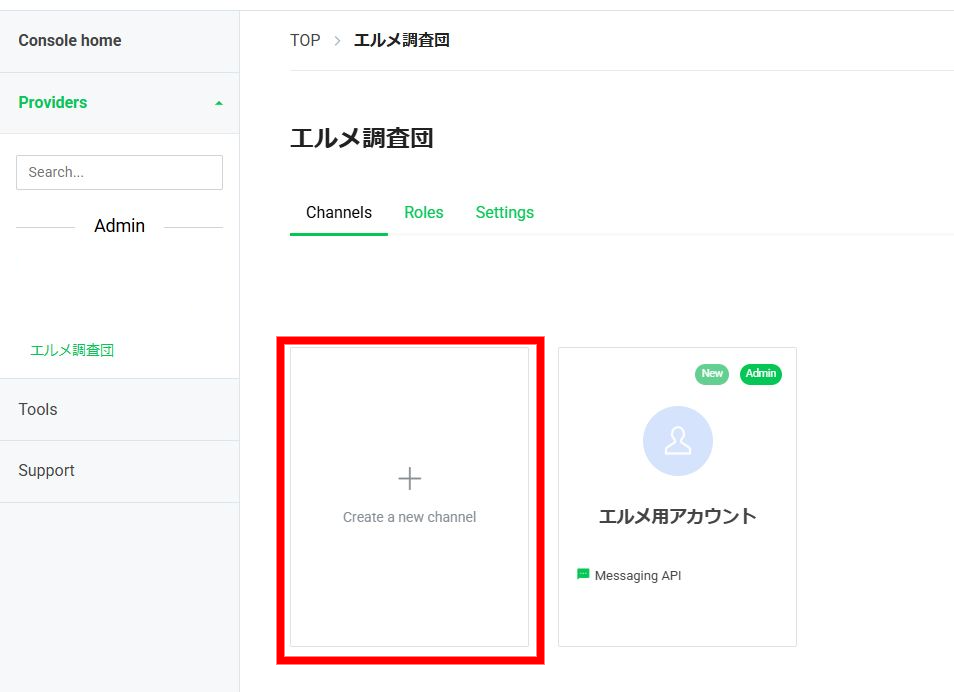Select エルメ調査団 provider in the sidebar list
The width and height of the screenshot is (954, 692).
(x=72, y=350)
